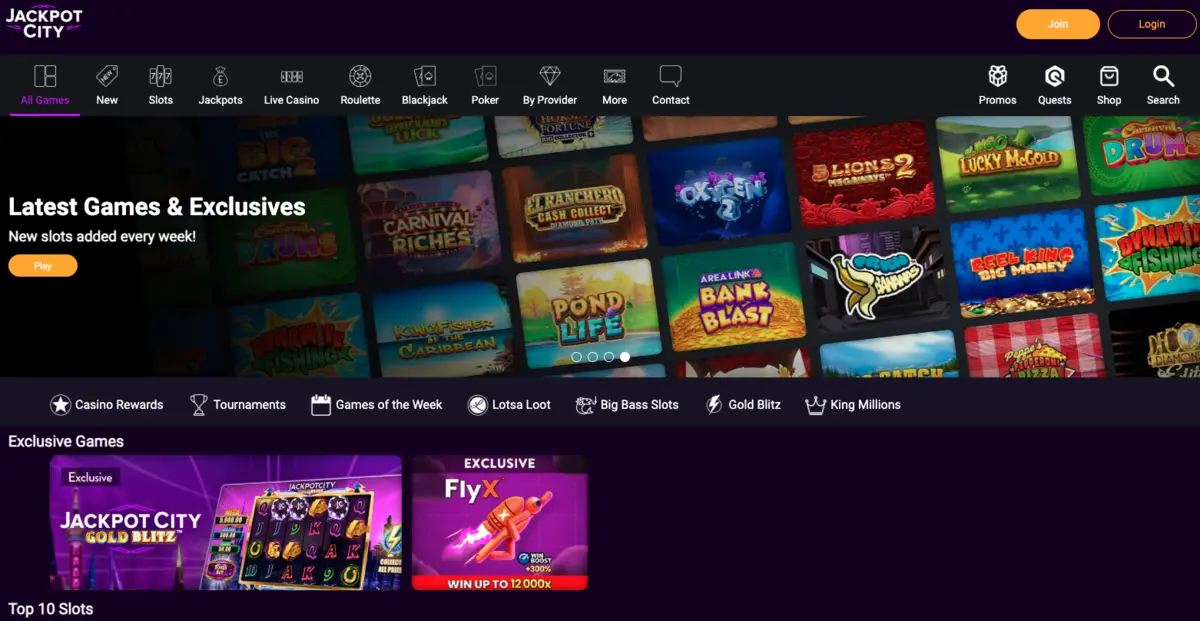Click the Jackpot City logo

coord(43,22)
